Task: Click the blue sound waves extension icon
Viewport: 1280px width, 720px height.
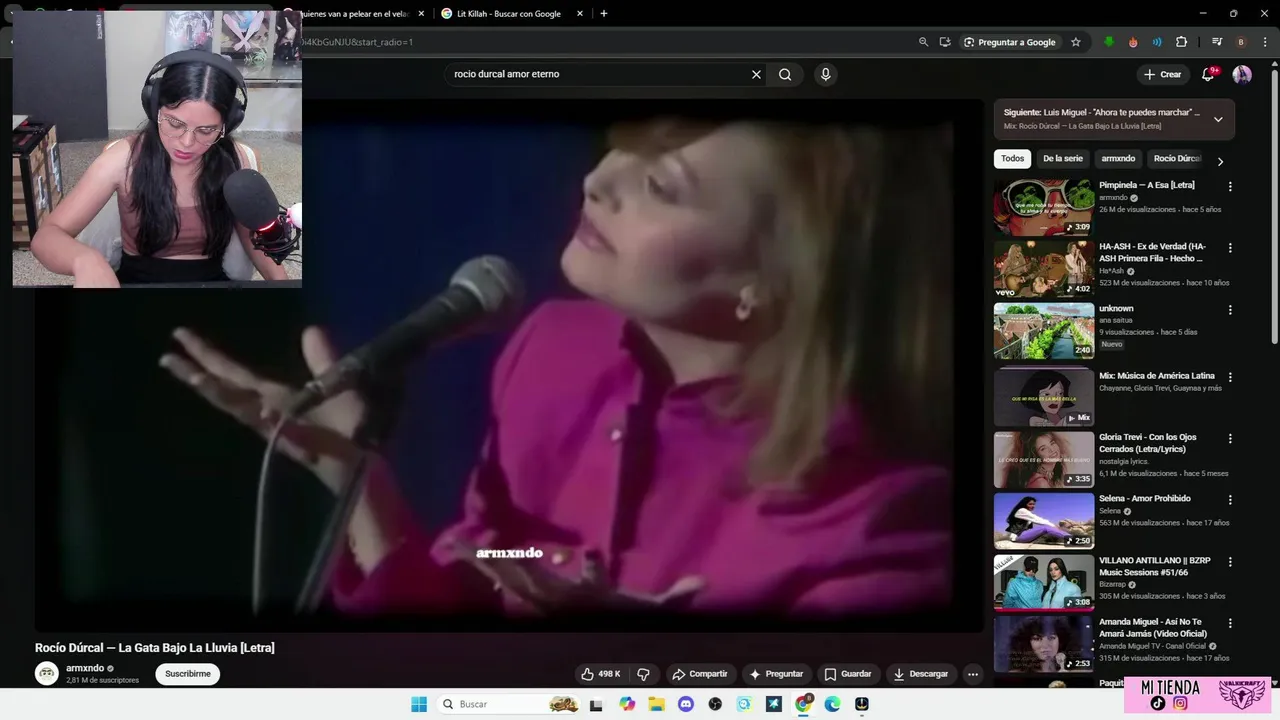Action: pyautogui.click(x=1157, y=42)
